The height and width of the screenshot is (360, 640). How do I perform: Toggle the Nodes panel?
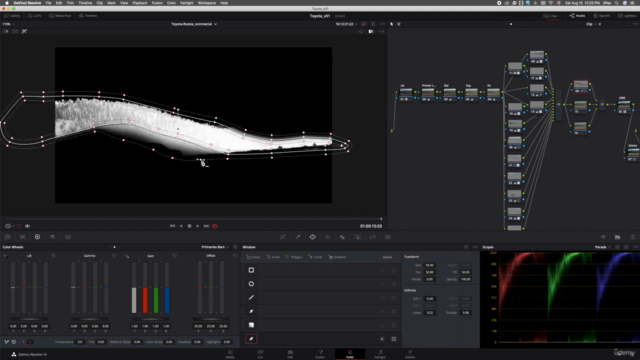tap(577, 16)
